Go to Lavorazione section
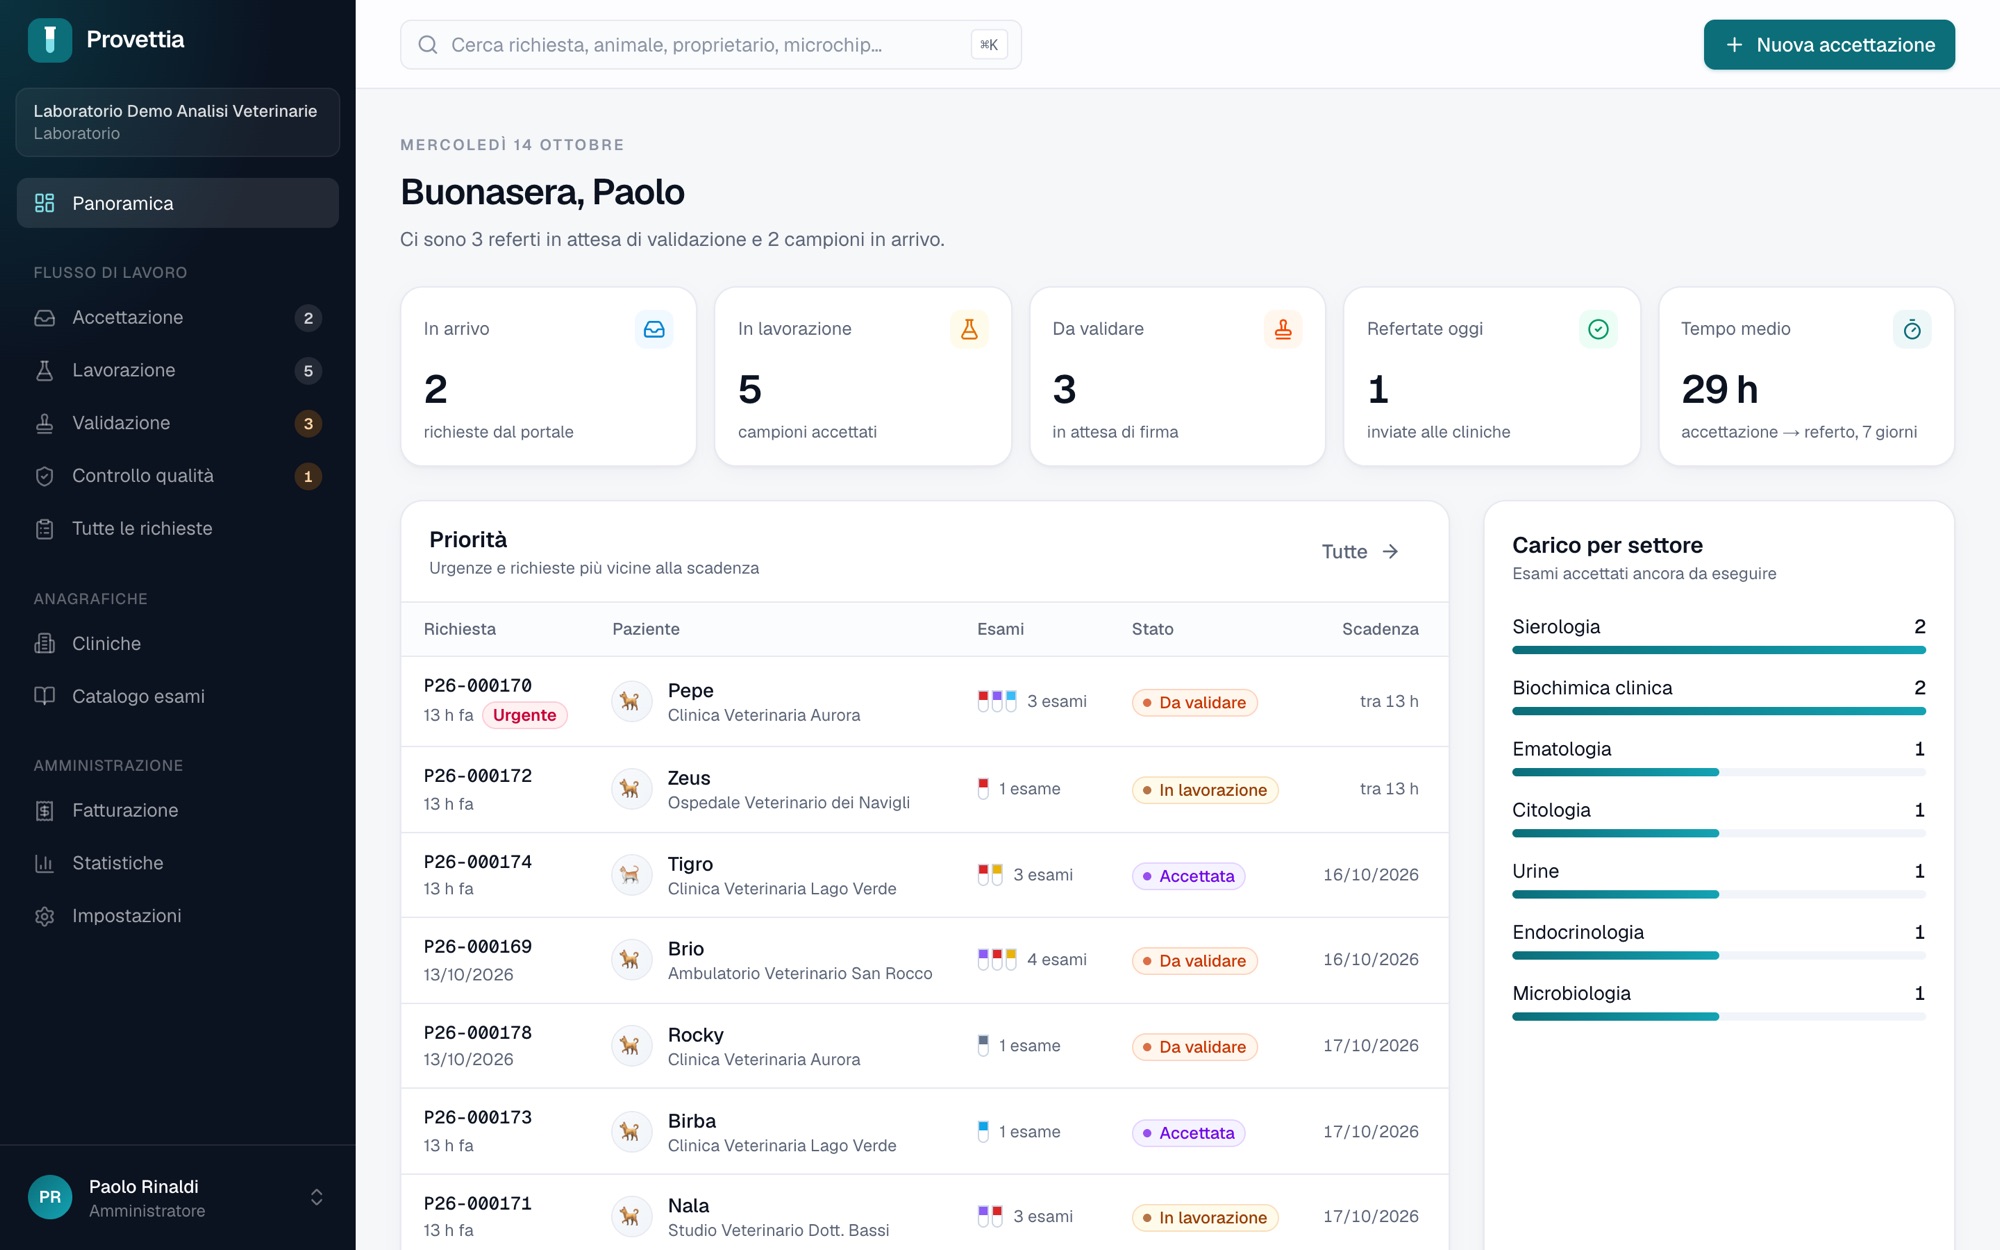 click(178, 370)
